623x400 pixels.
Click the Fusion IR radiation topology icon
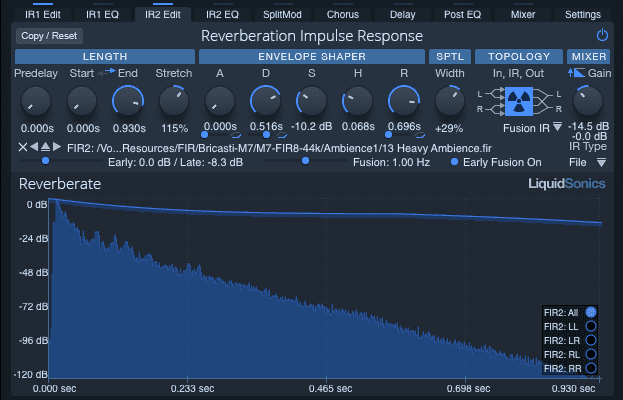pos(520,100)
